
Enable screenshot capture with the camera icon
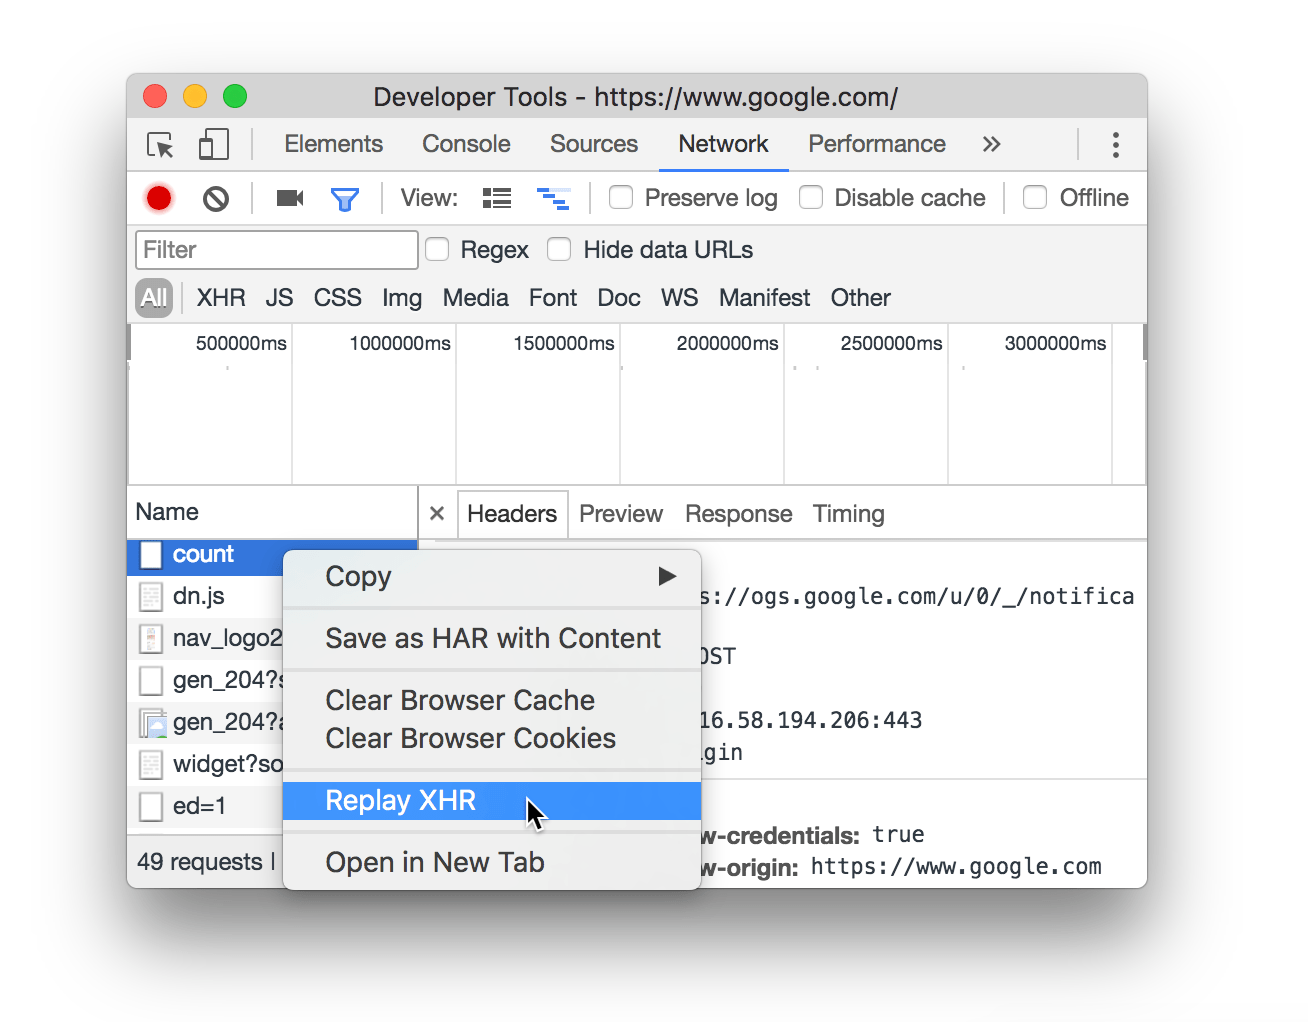pyautogui.click(x=289, y=197)
